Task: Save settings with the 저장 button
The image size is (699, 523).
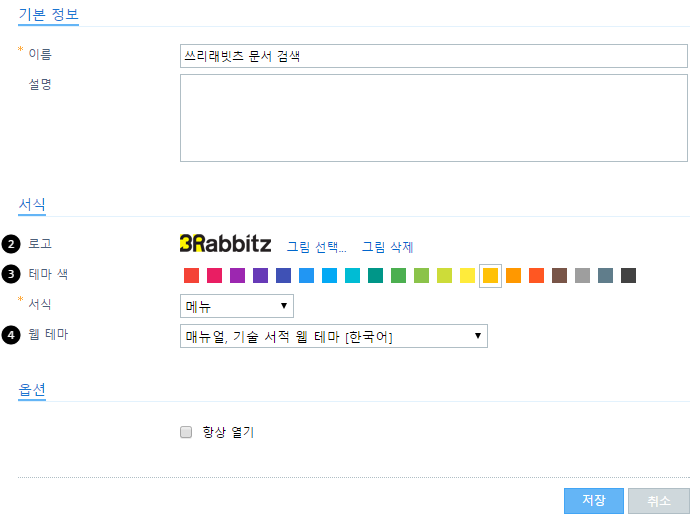Action: coord(593,501)
